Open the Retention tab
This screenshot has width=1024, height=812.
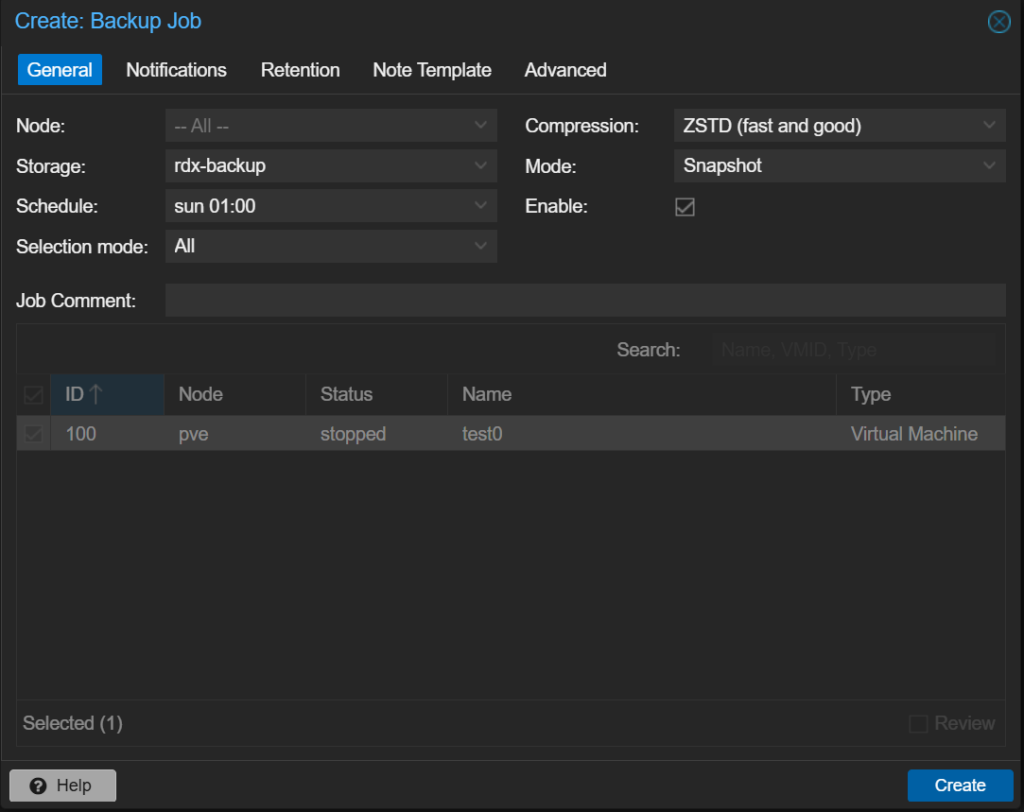[300, 70]
